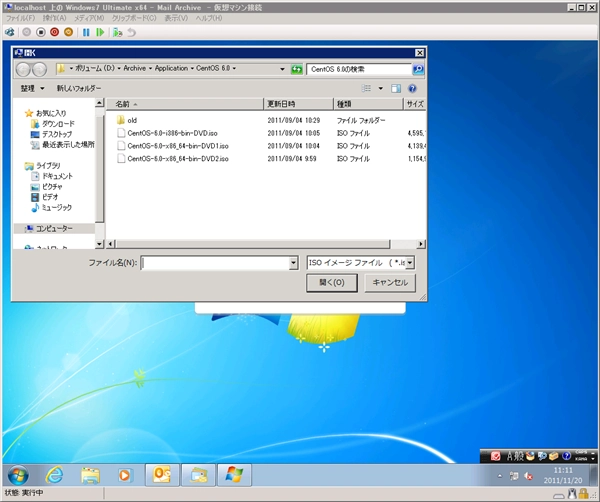Viewport: 600px width, 502px height.
Task: Click the green refresh button
Action: coord(297,69)
